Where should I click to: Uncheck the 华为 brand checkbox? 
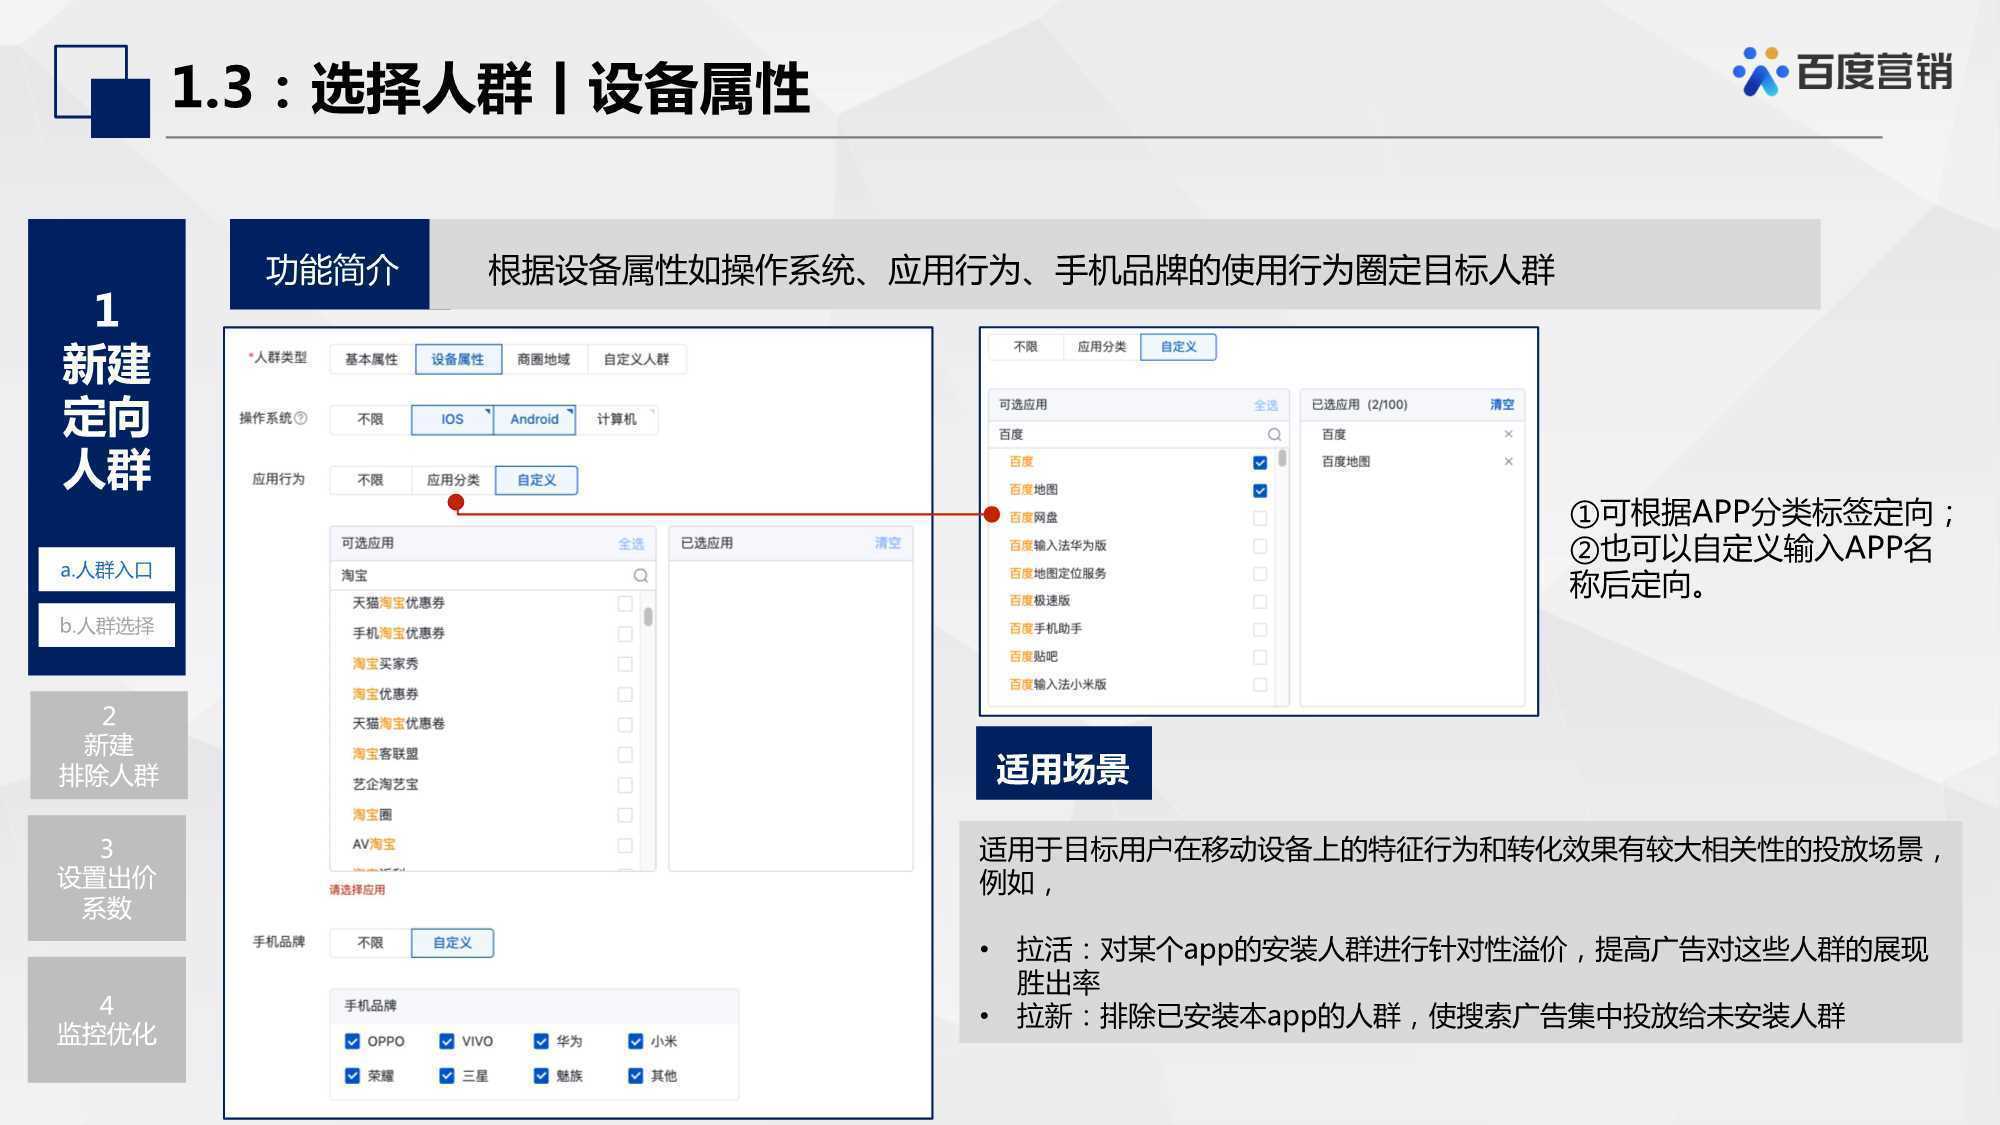pos(541,1041)
